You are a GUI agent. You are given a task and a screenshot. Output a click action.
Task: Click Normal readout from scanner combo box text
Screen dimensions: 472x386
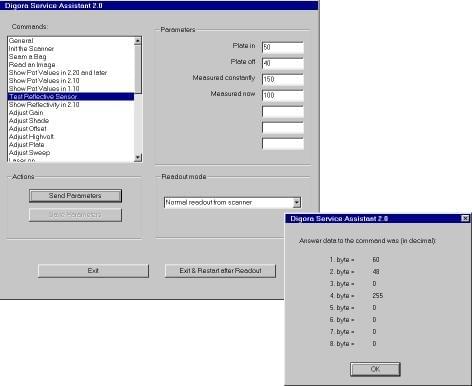(x=209, y=202)
